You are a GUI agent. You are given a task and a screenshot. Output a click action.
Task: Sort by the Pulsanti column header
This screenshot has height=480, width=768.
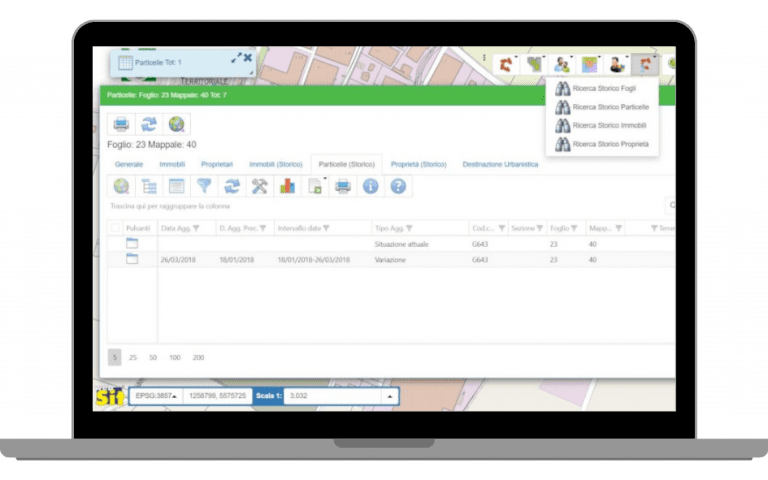138,228
